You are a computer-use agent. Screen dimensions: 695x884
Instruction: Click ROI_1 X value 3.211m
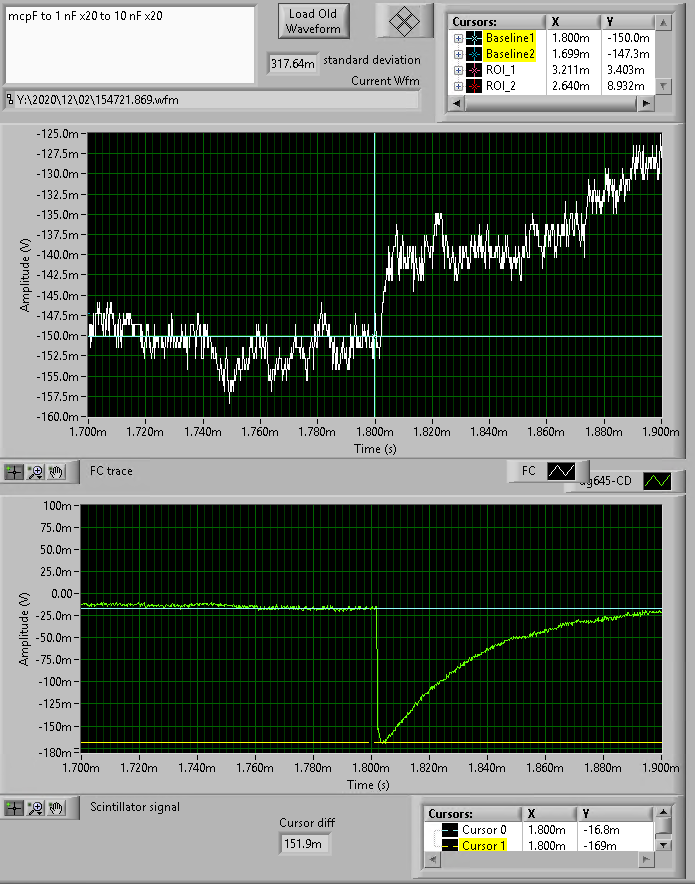tap(570, 70)
